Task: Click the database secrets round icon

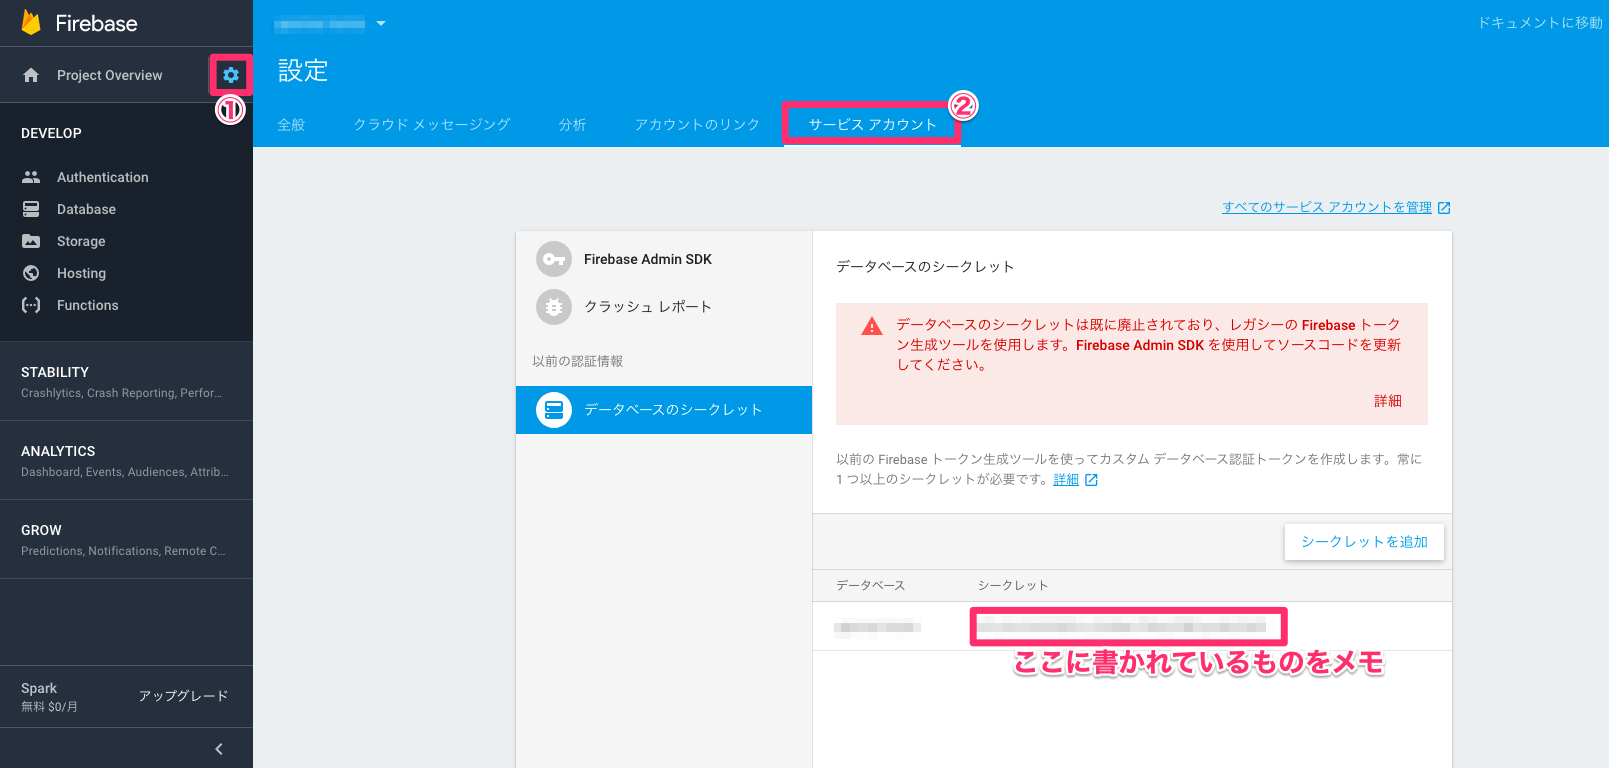Action: 554,410
